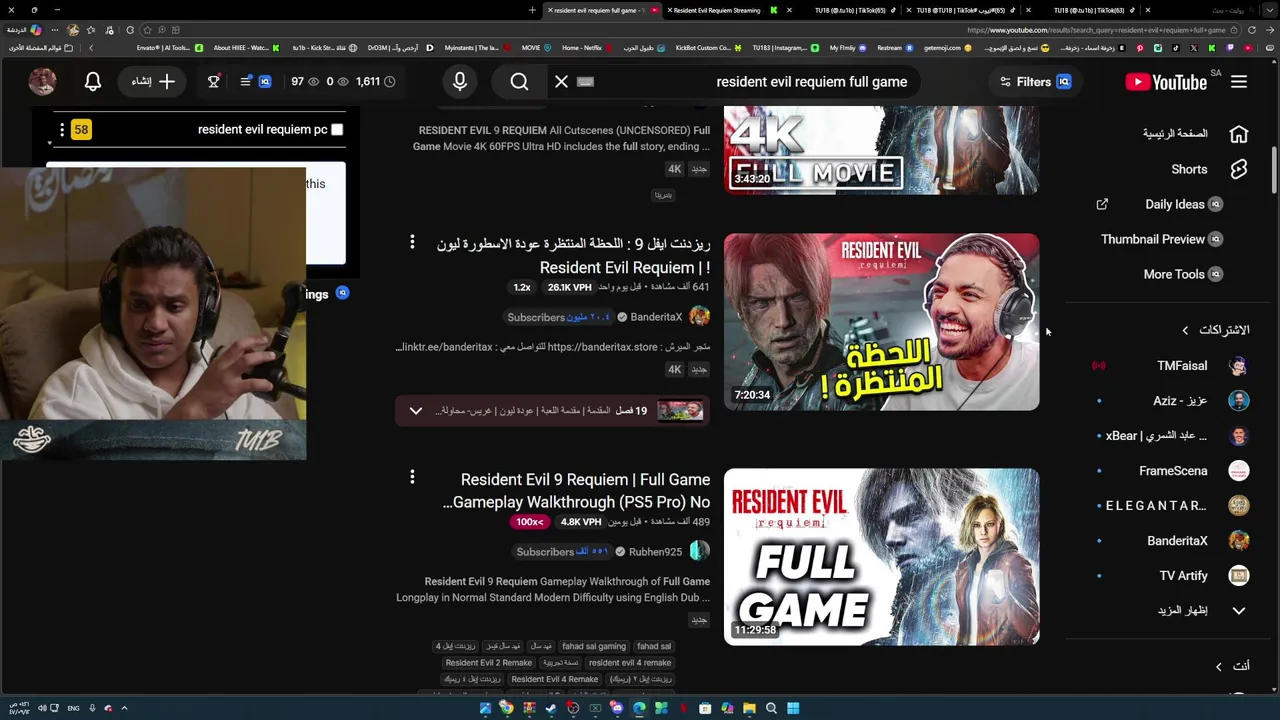
Task: Open notifications bell
Action: click(x=93, y=82)
